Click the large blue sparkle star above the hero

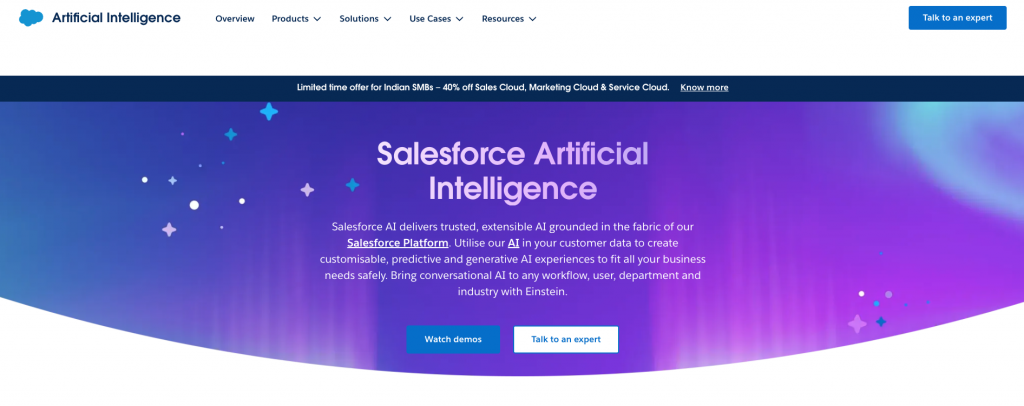pos(268,112)
